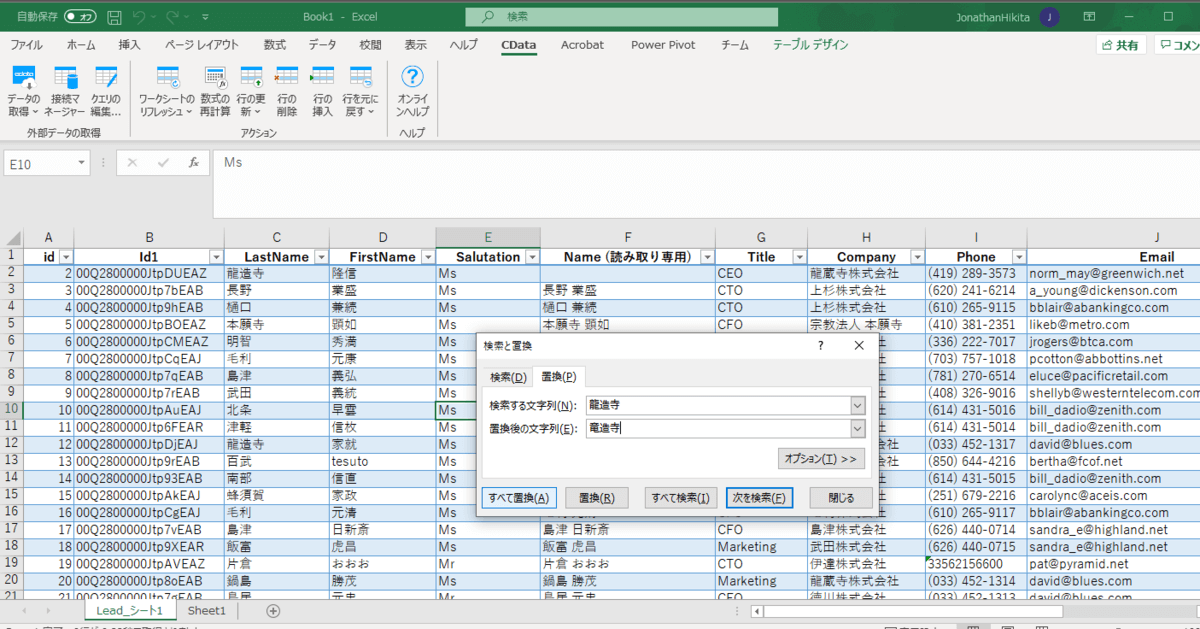
Task: Expand options with the オプション button
Action: pyautogui.click(x=820, y=459)
